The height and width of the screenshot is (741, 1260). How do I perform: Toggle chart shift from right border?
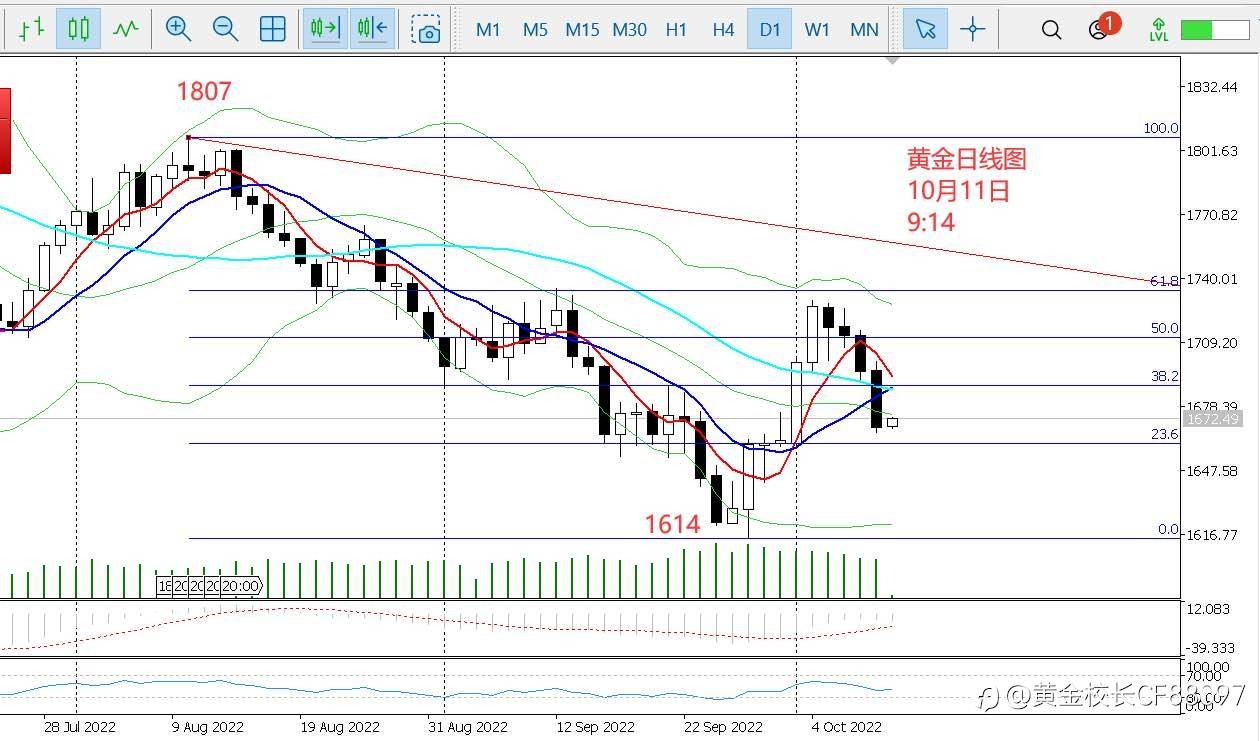pyautogui.click(x=372, y=29)
